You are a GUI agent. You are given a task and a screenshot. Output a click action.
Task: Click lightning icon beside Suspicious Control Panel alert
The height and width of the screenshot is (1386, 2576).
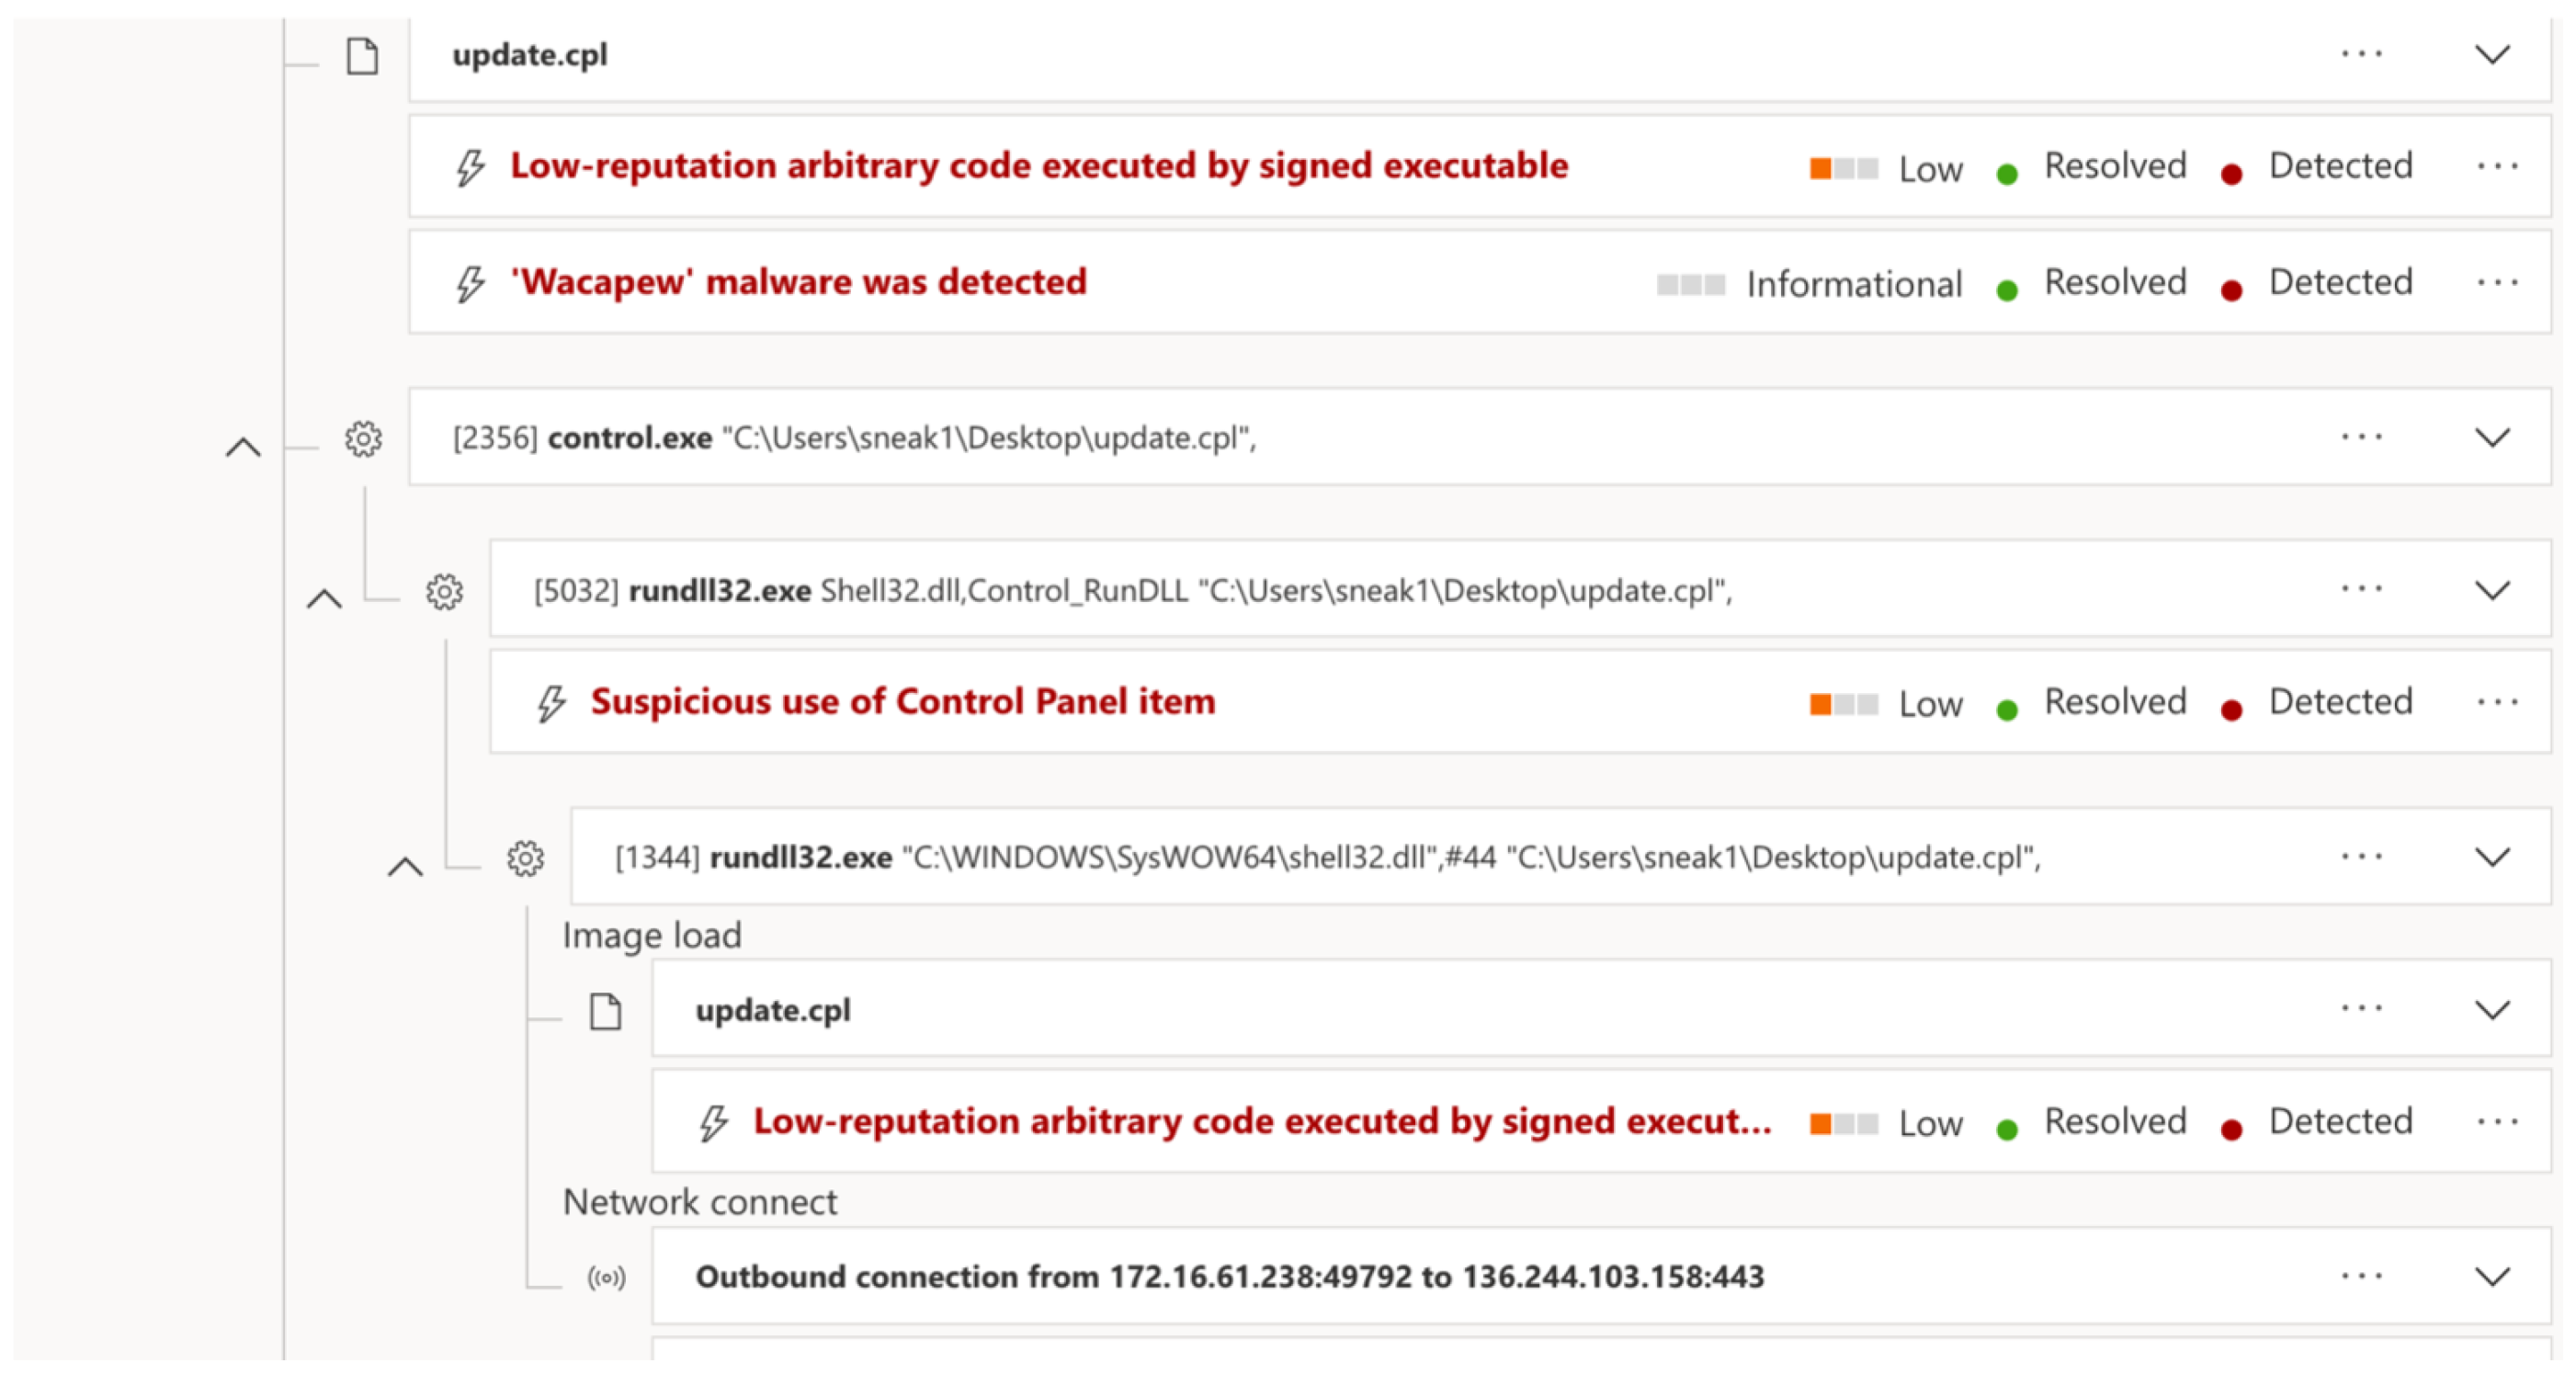click(x=551, y=703)
